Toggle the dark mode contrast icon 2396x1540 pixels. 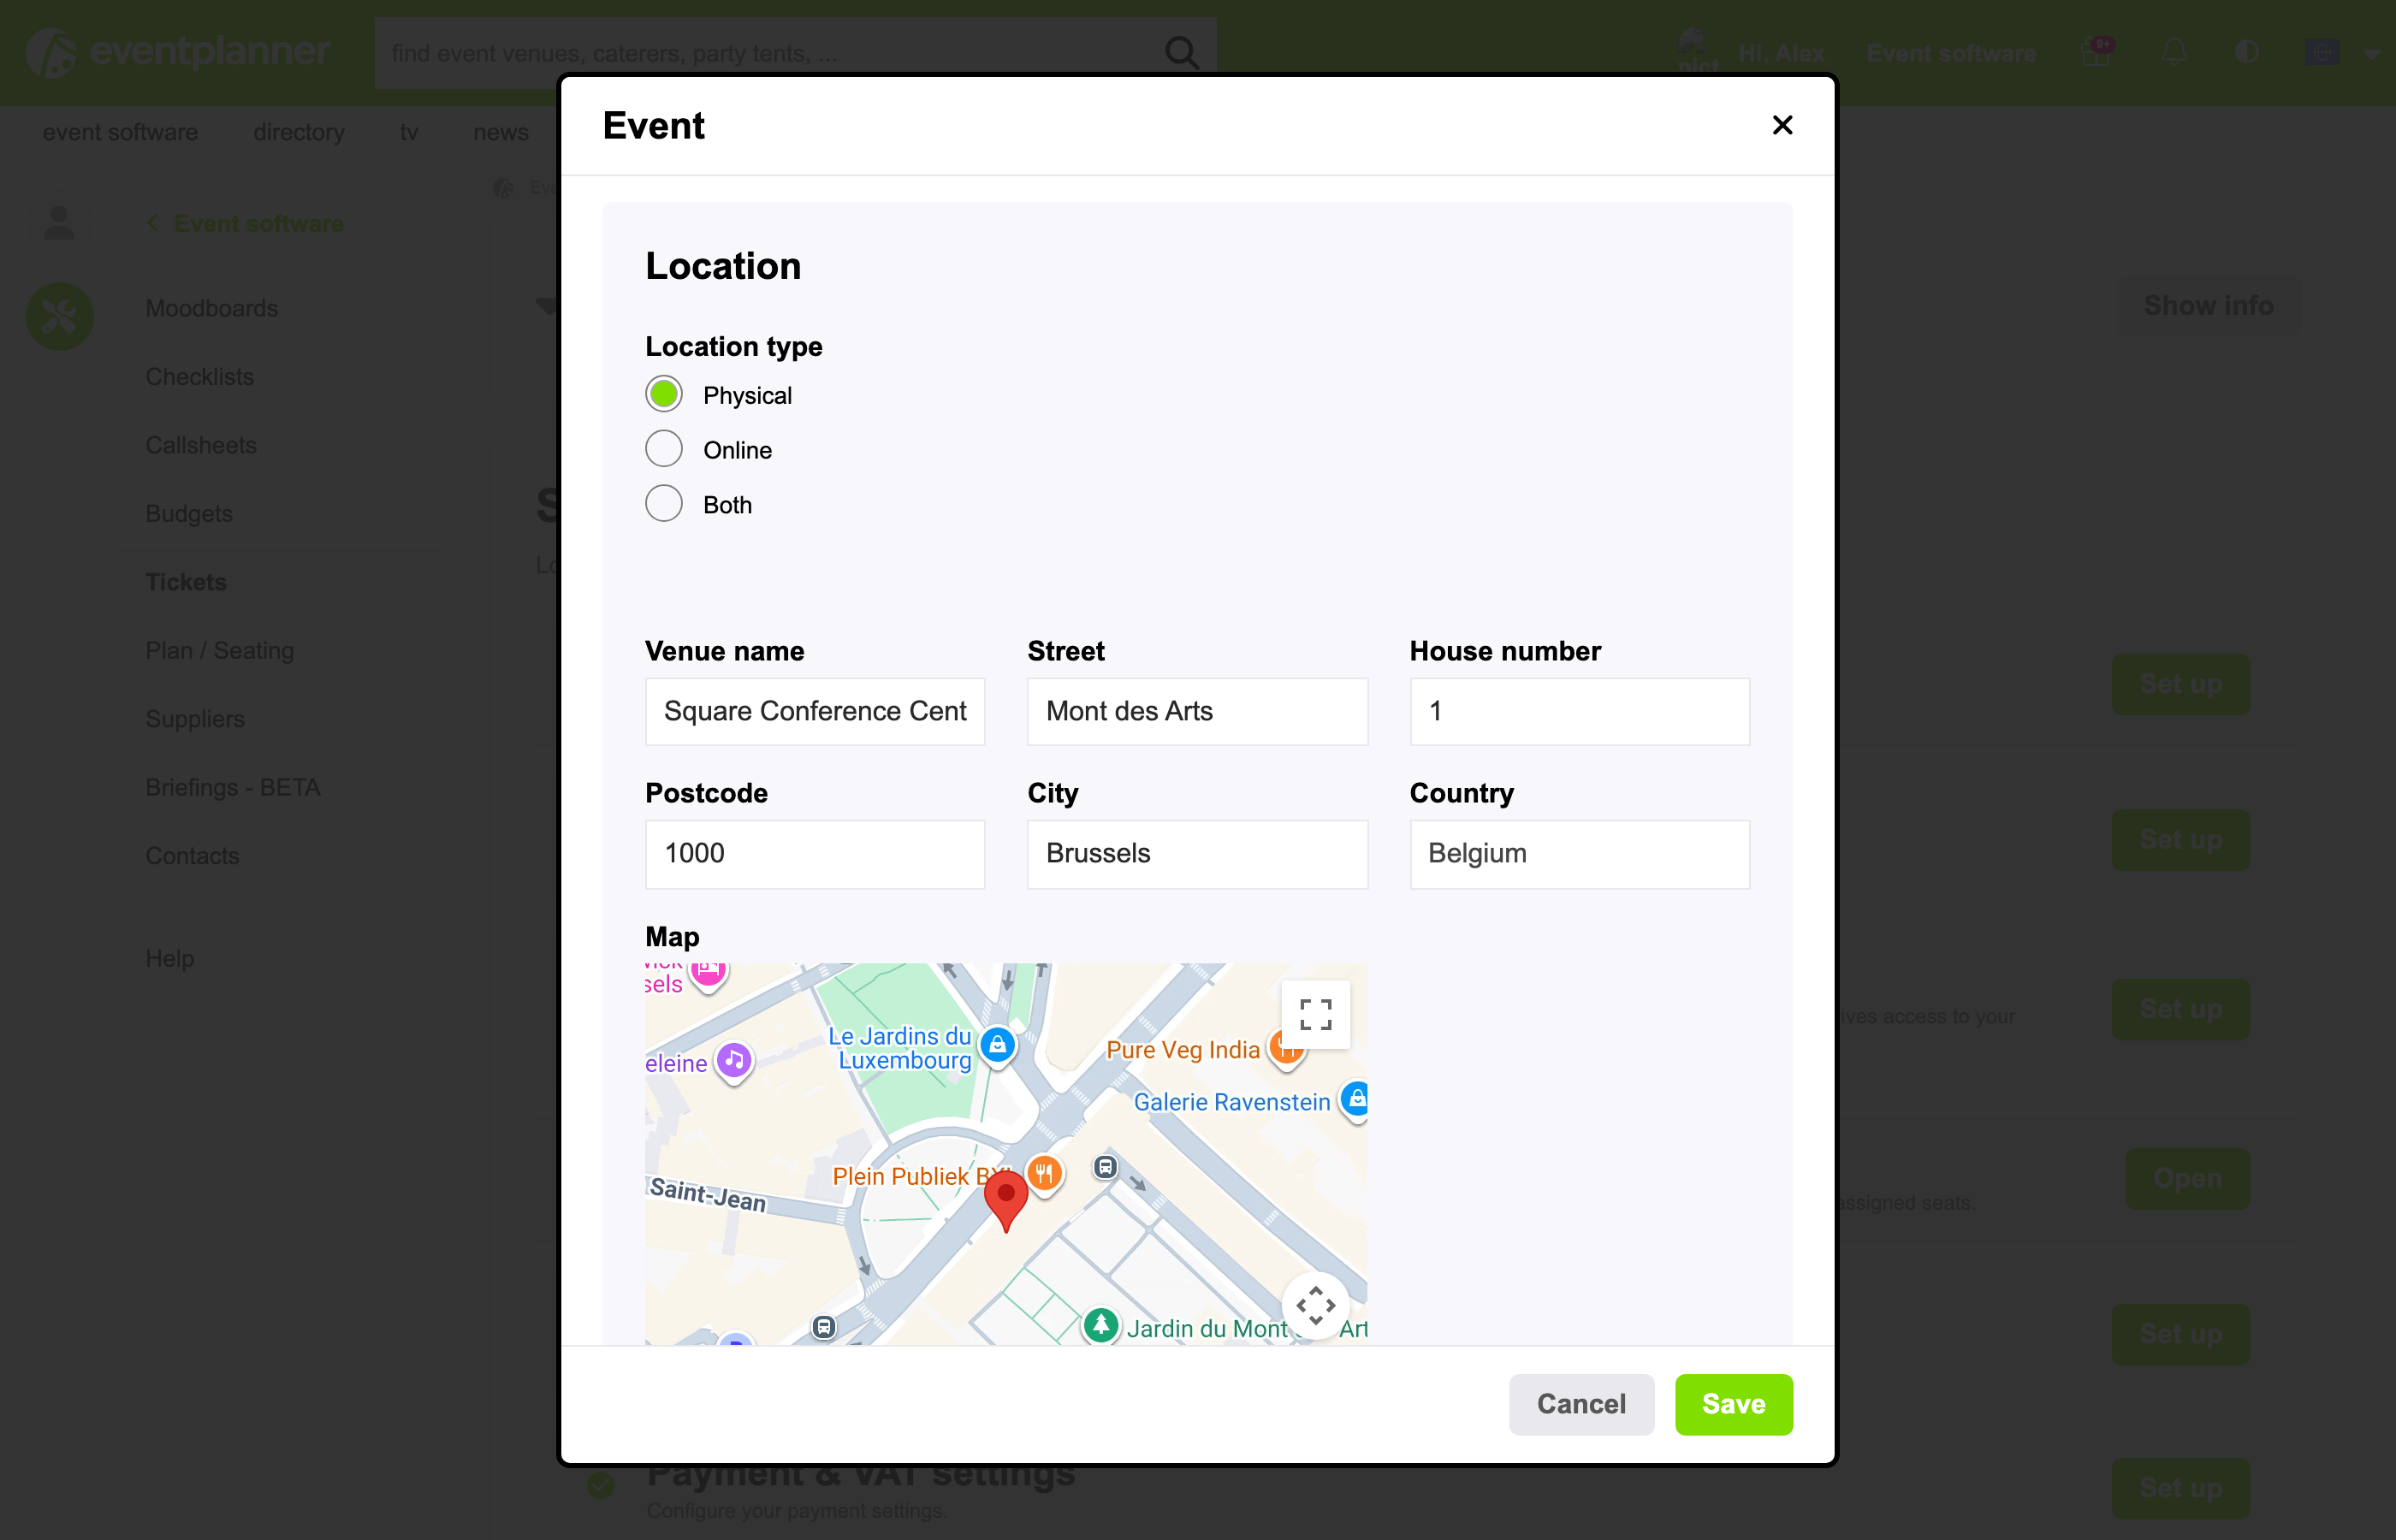pos(2246,52)
